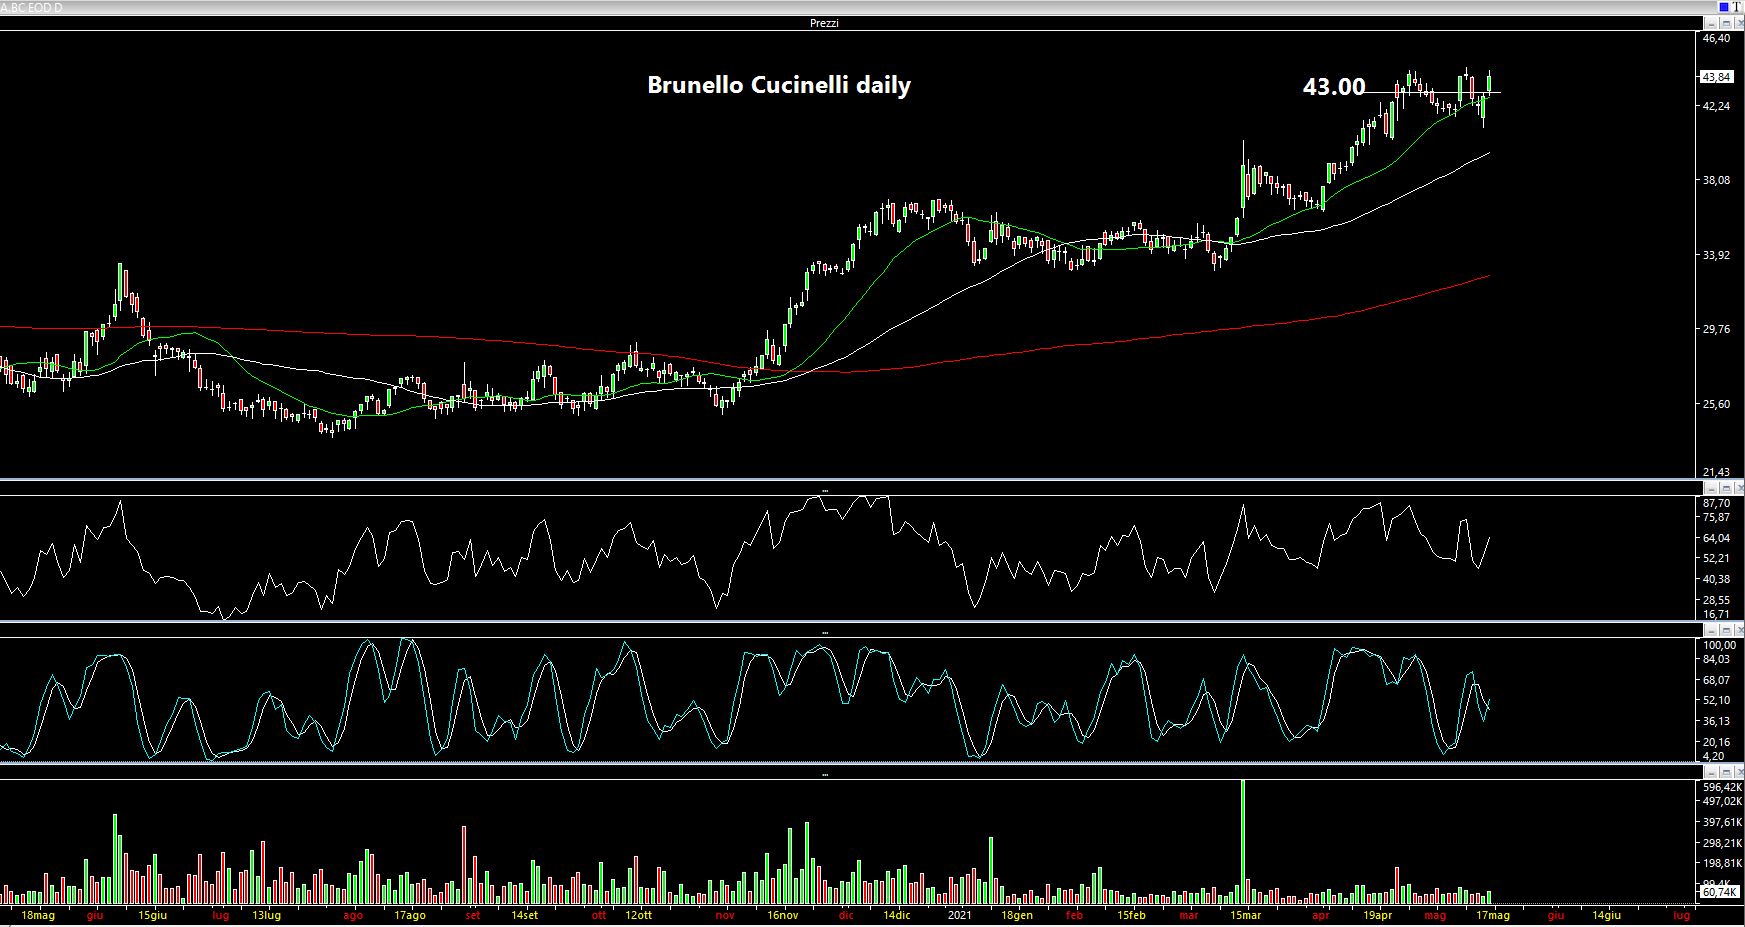The width and height of the screenshot is (1745, 927).
Task: Click the 100,00 stochastic axis value
Action: tap(1718, 645)
